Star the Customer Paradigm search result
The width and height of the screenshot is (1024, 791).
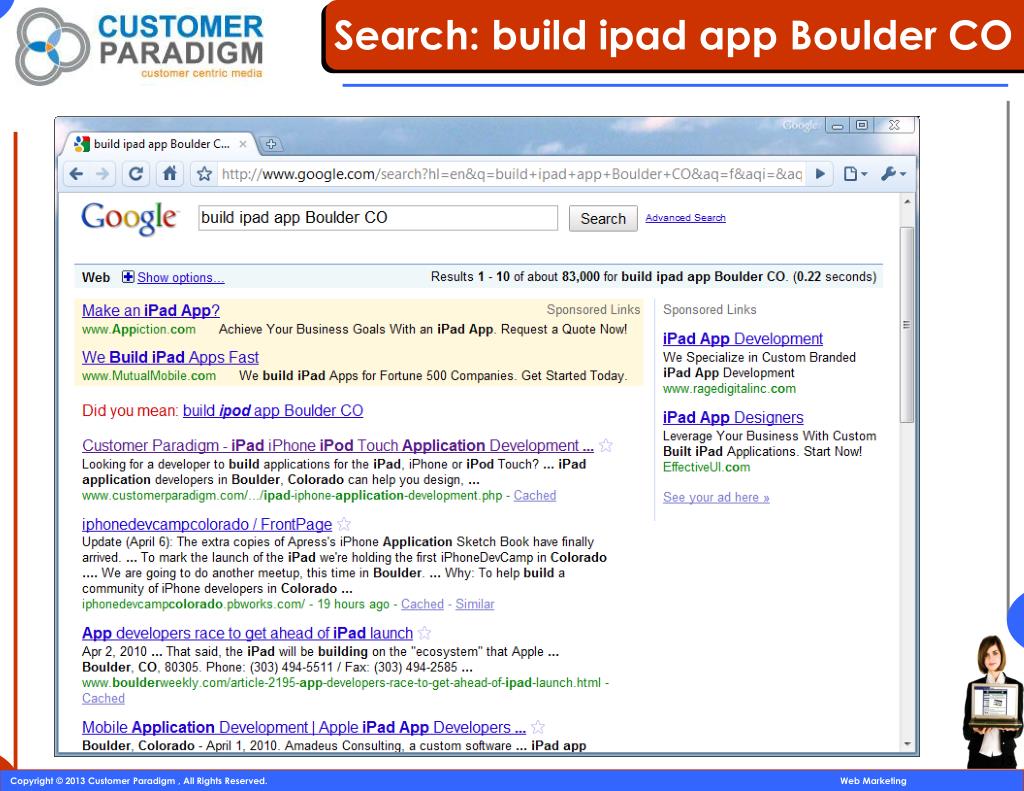[x=606, y=445]
